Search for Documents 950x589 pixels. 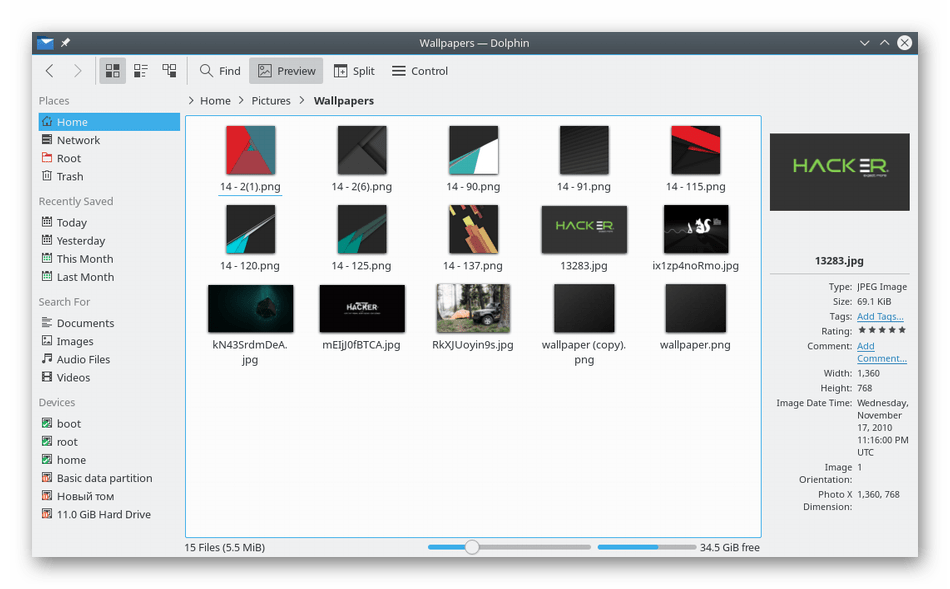point(109,323)
